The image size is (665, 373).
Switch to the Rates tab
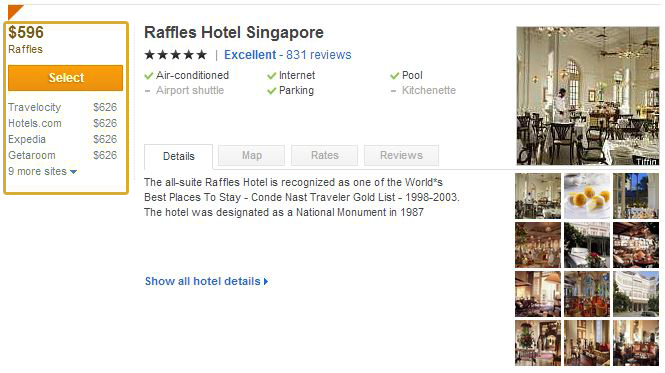(324, 155)
